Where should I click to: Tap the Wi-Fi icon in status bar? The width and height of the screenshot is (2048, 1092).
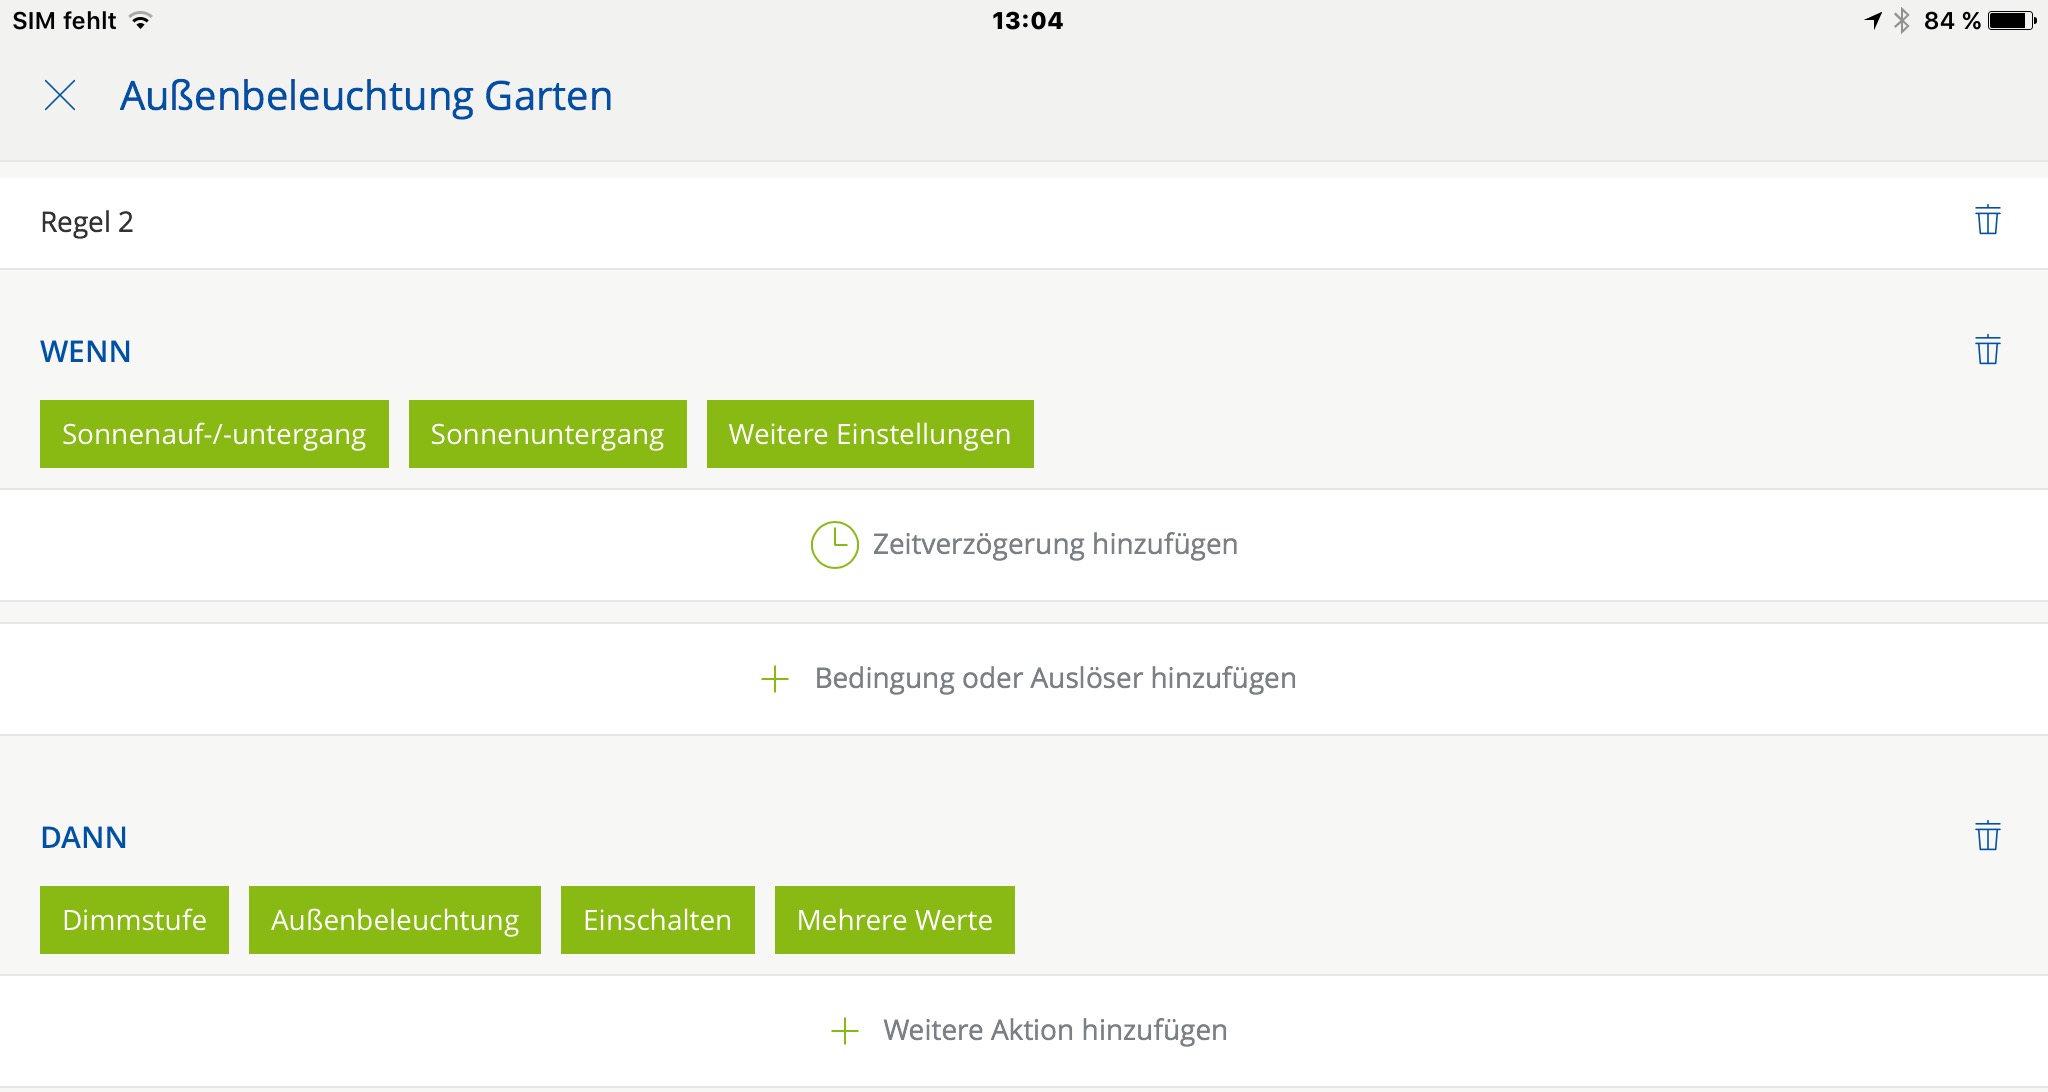tap(141, 21)
